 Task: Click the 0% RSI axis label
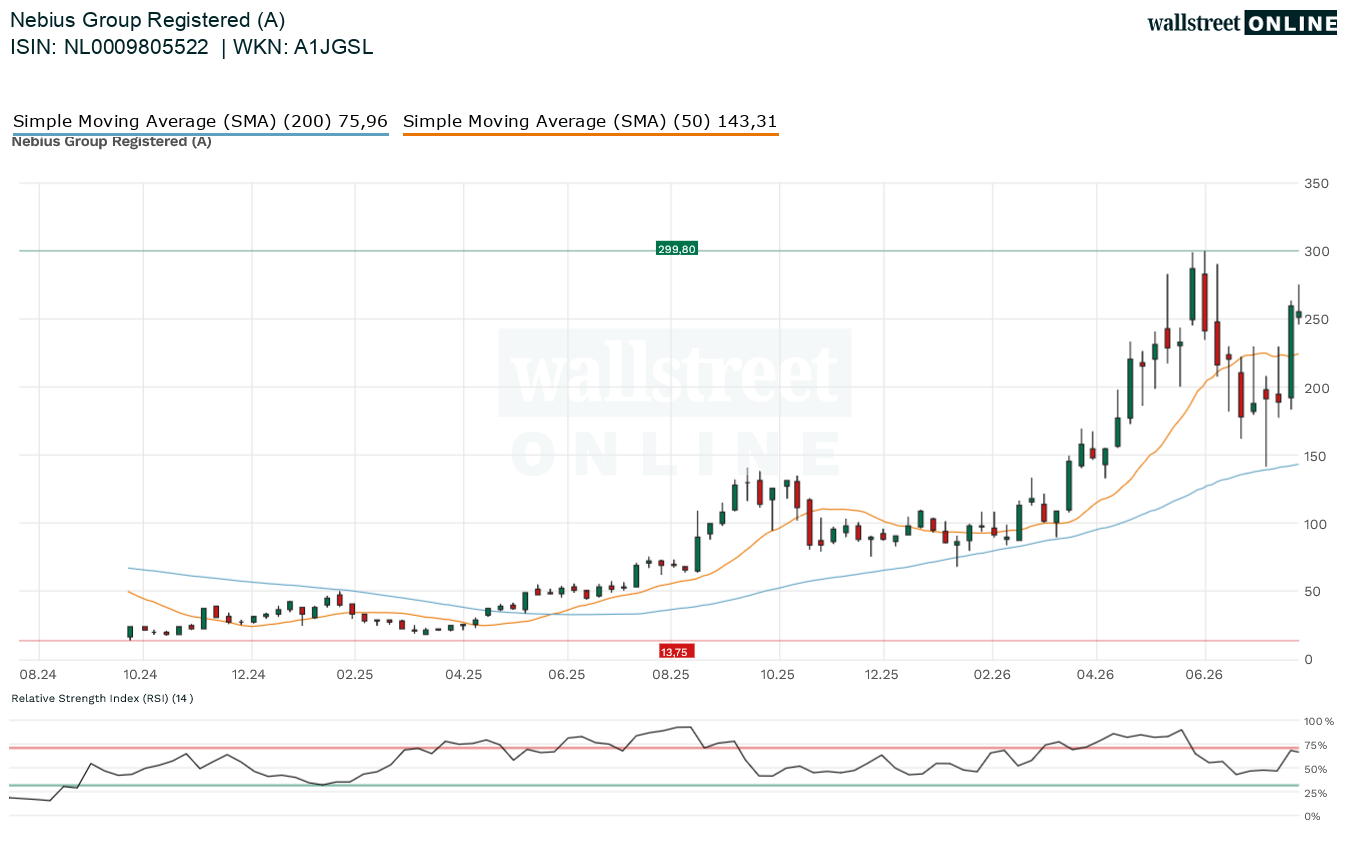coord(1312,817)
